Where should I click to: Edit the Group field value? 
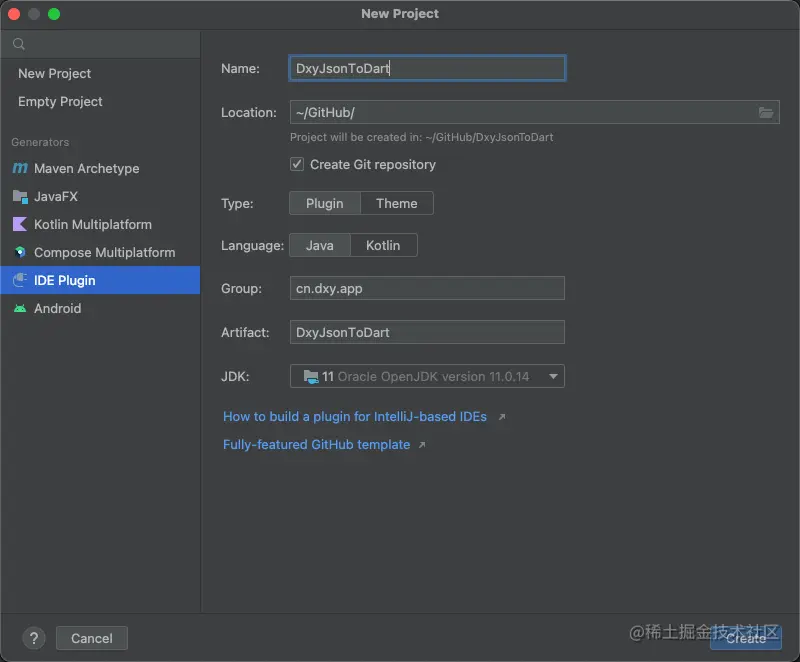click(427, 289)
